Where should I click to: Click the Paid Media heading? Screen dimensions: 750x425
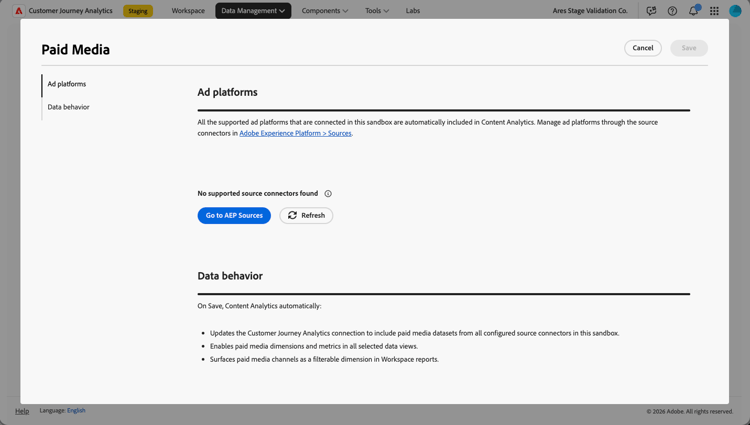[76, 50]
